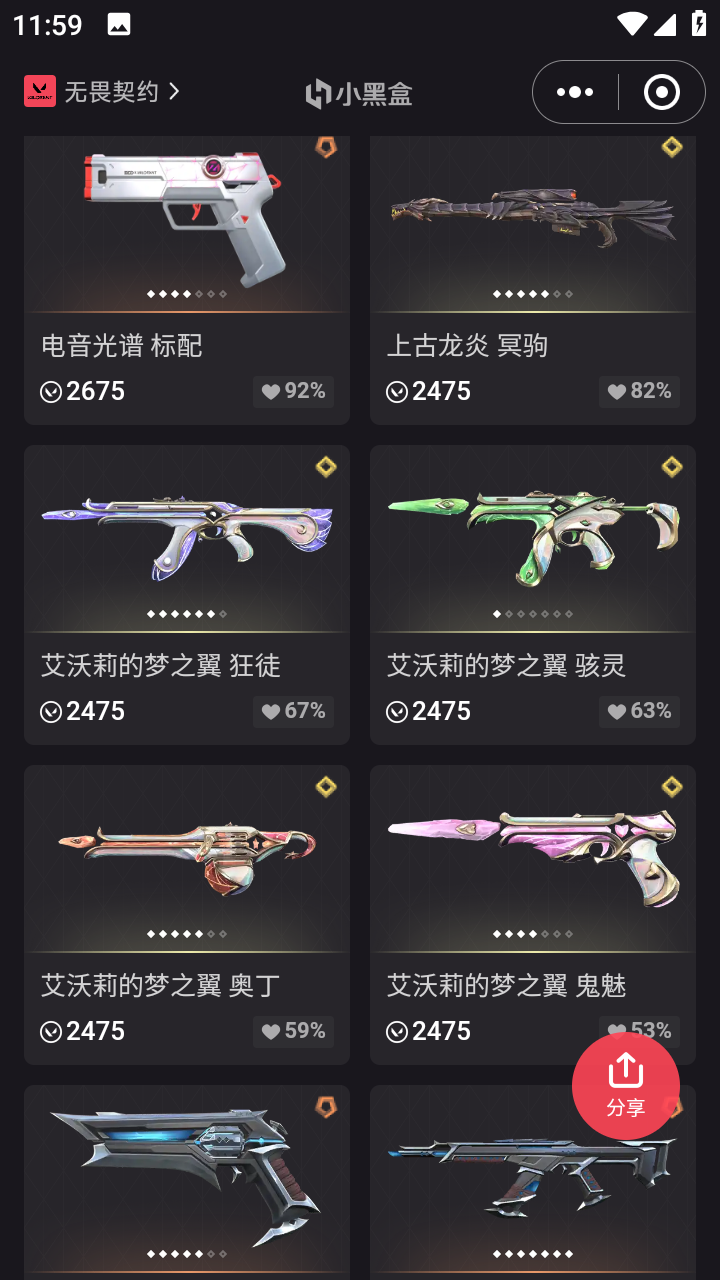Tap the red 分享 share button

pyautogui.click(x=626, y=1086)
